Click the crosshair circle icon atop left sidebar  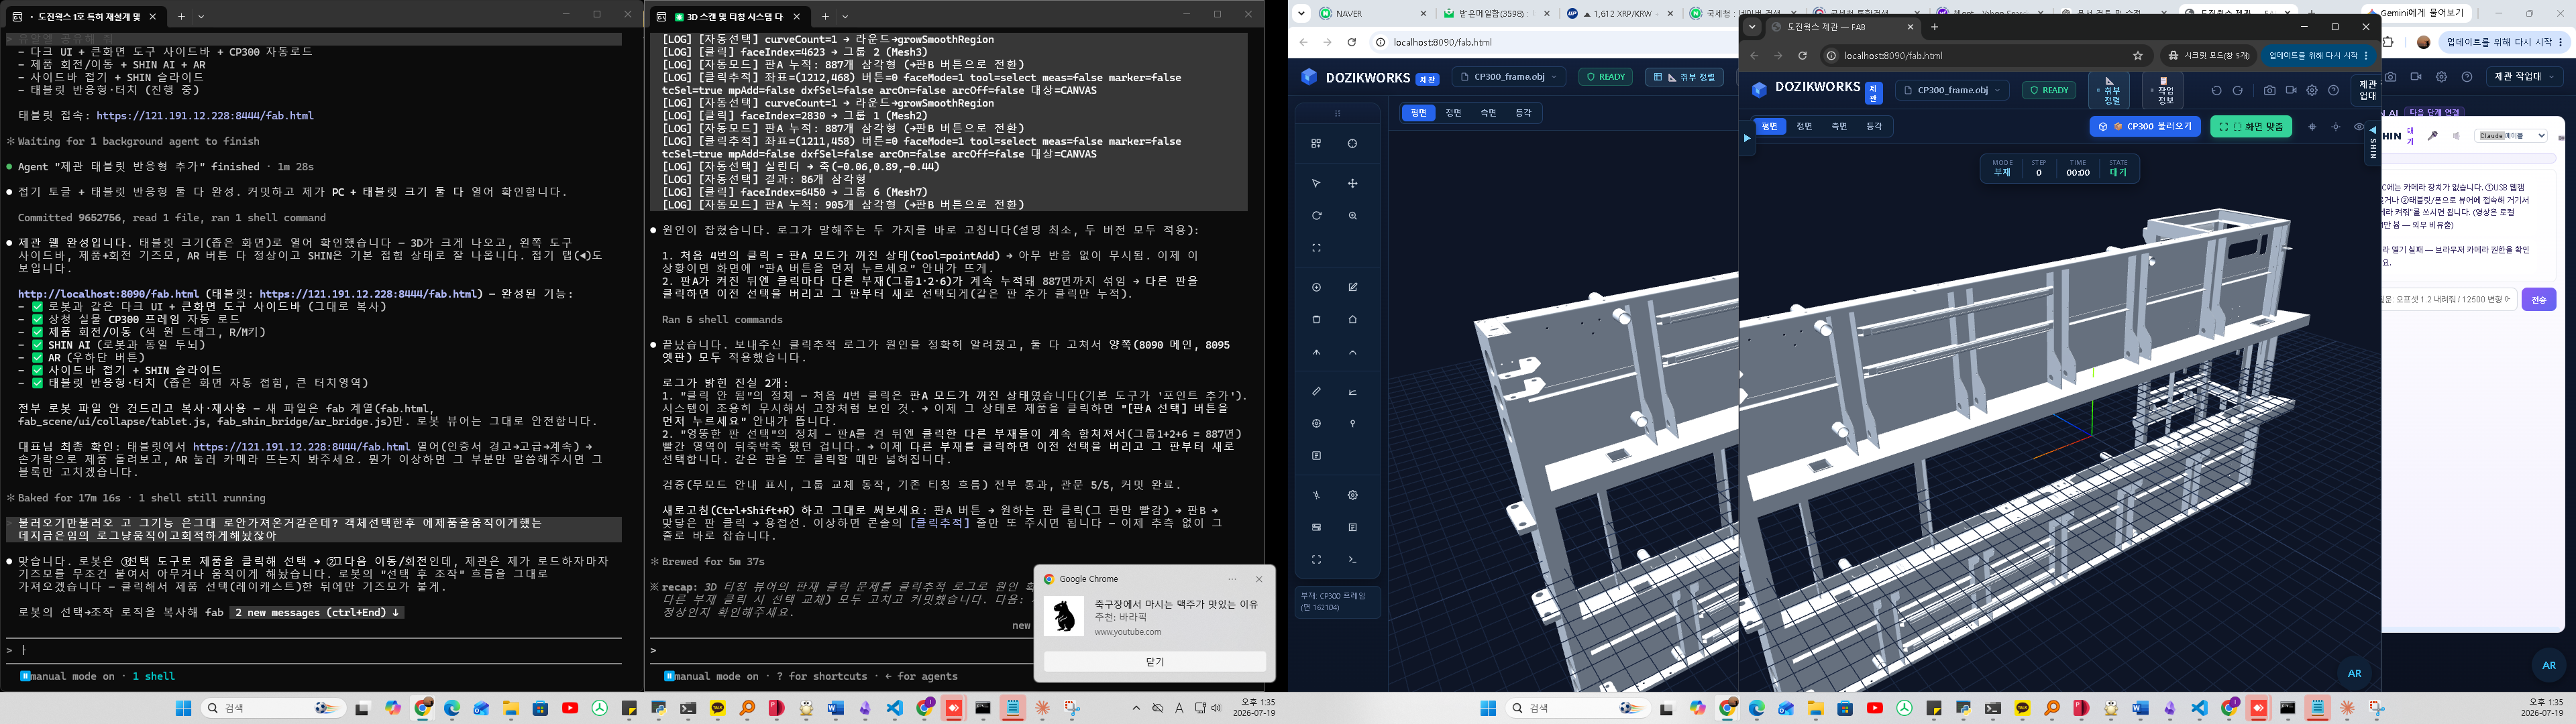click(x=1352, y=144)
